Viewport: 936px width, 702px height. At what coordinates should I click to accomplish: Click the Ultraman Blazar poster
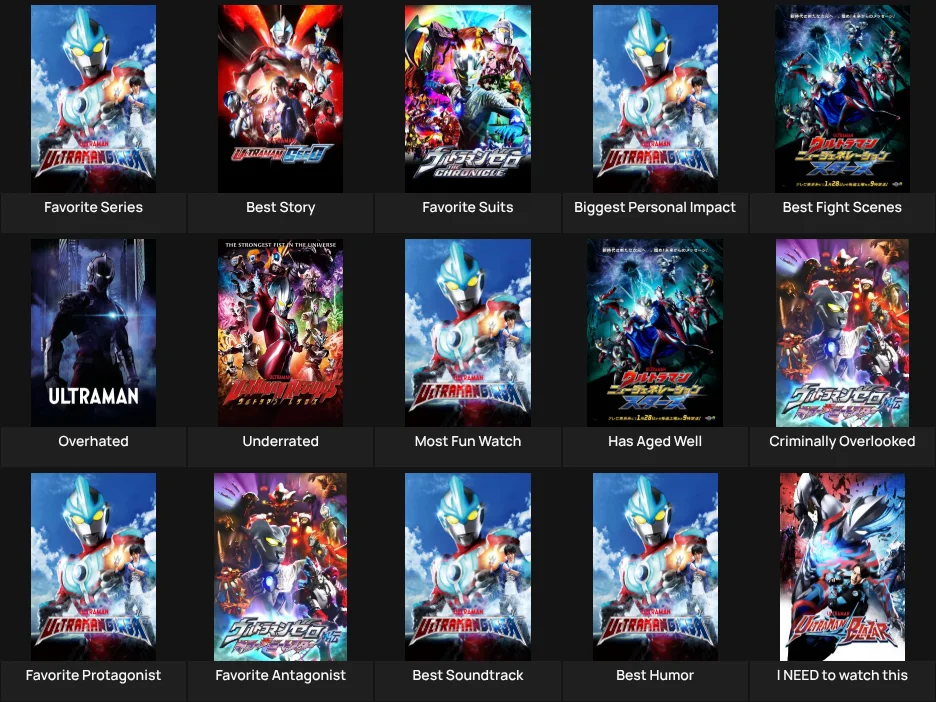point(842,566)
